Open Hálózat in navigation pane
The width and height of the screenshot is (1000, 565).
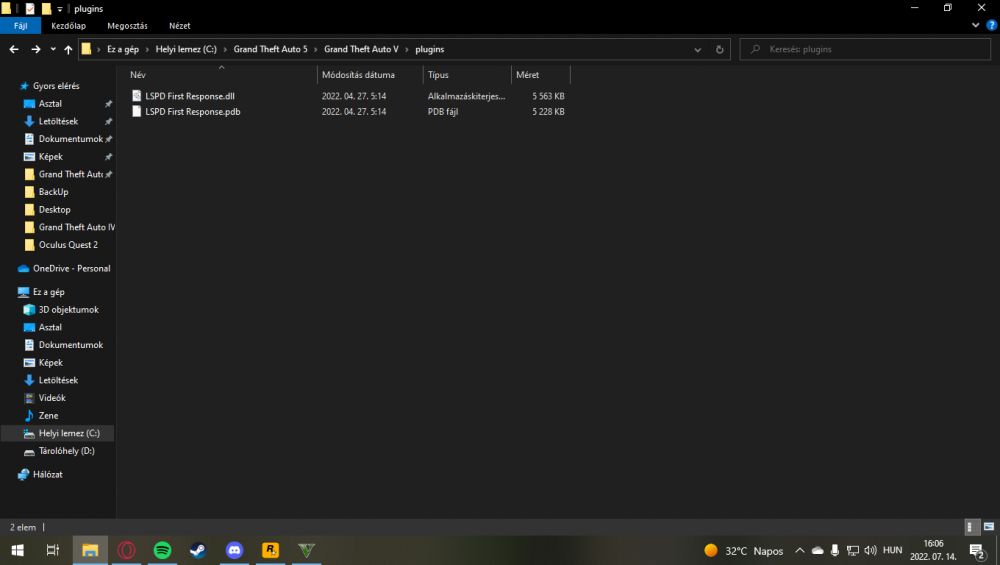click(47, 474)
